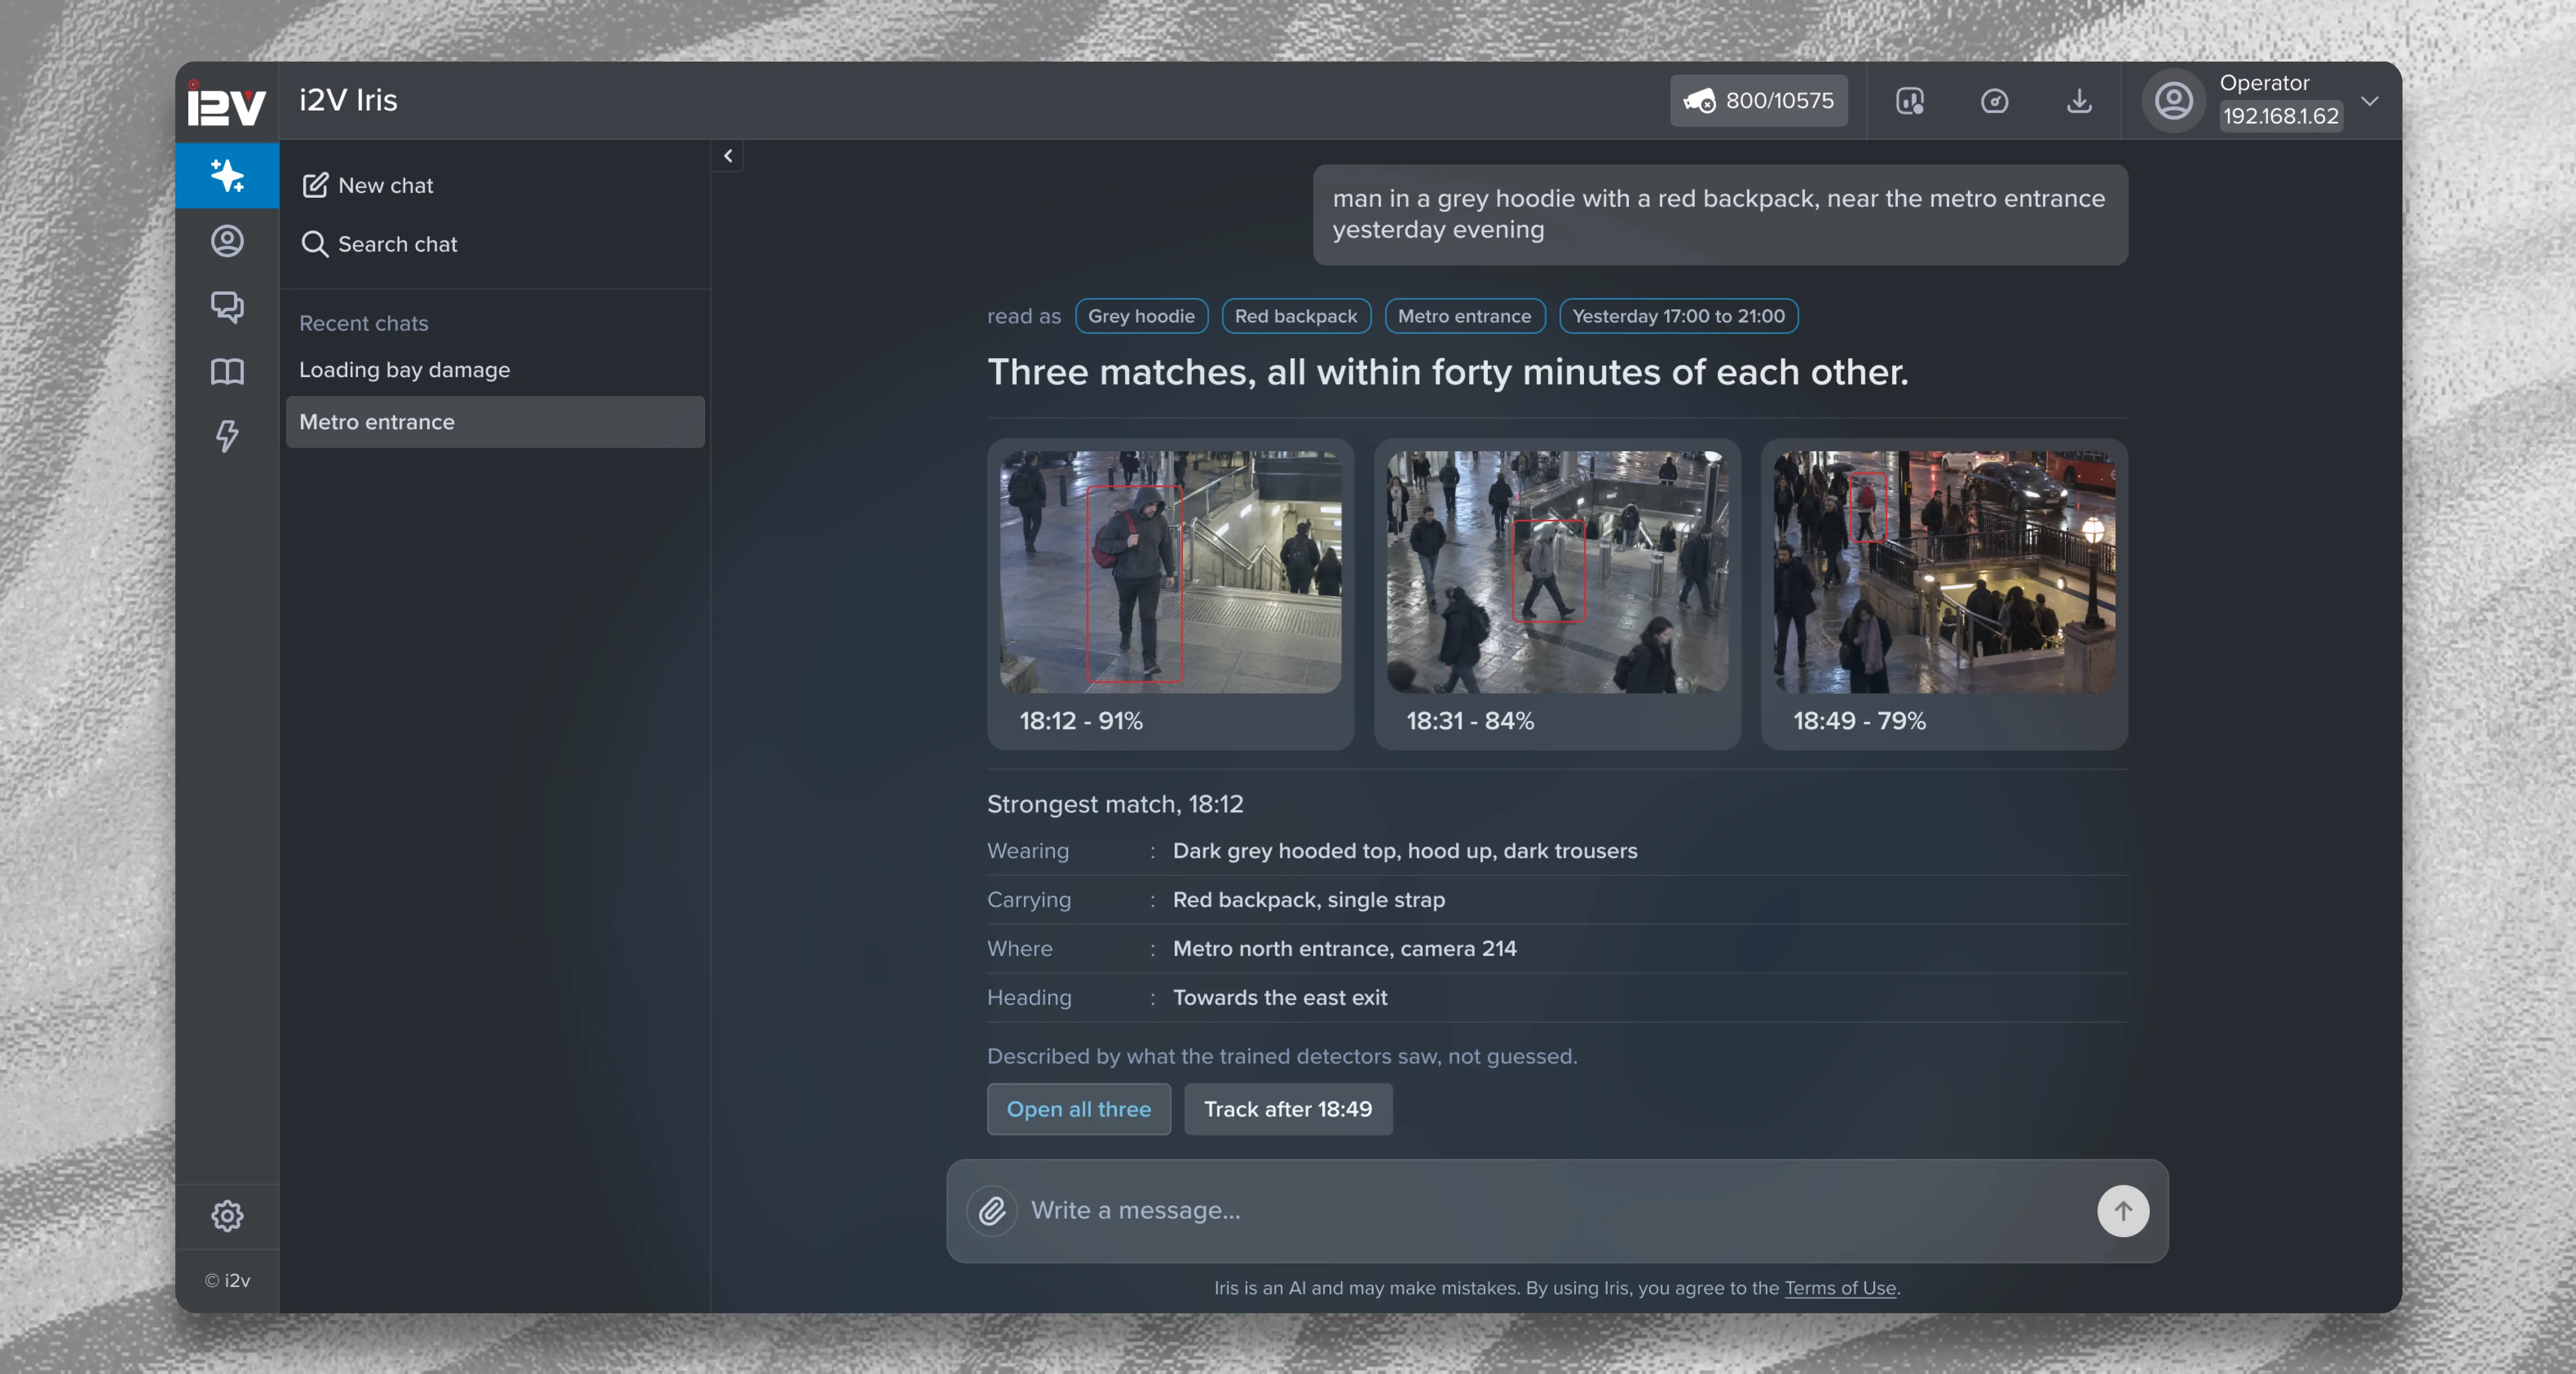Viewport: 2576px width, 1374px height.
Task: Start a New chat
Action: coord(368,186)
